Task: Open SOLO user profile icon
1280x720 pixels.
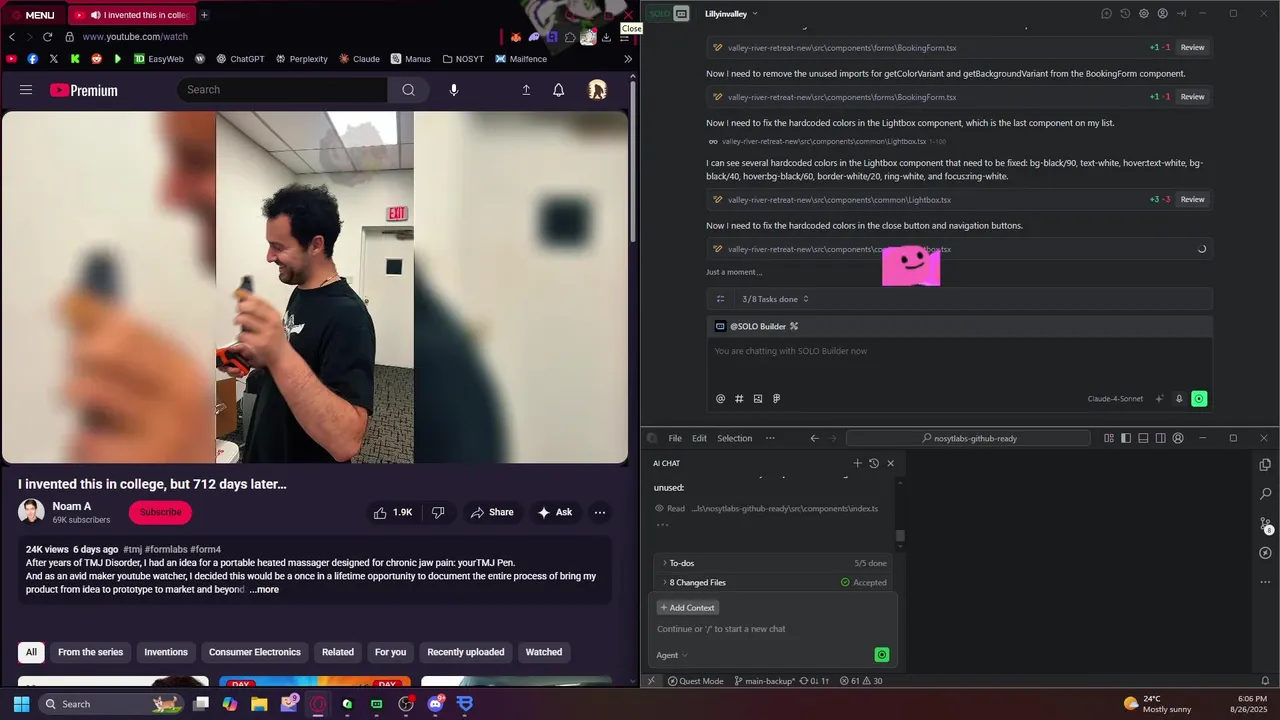Action: [1162, 14]
